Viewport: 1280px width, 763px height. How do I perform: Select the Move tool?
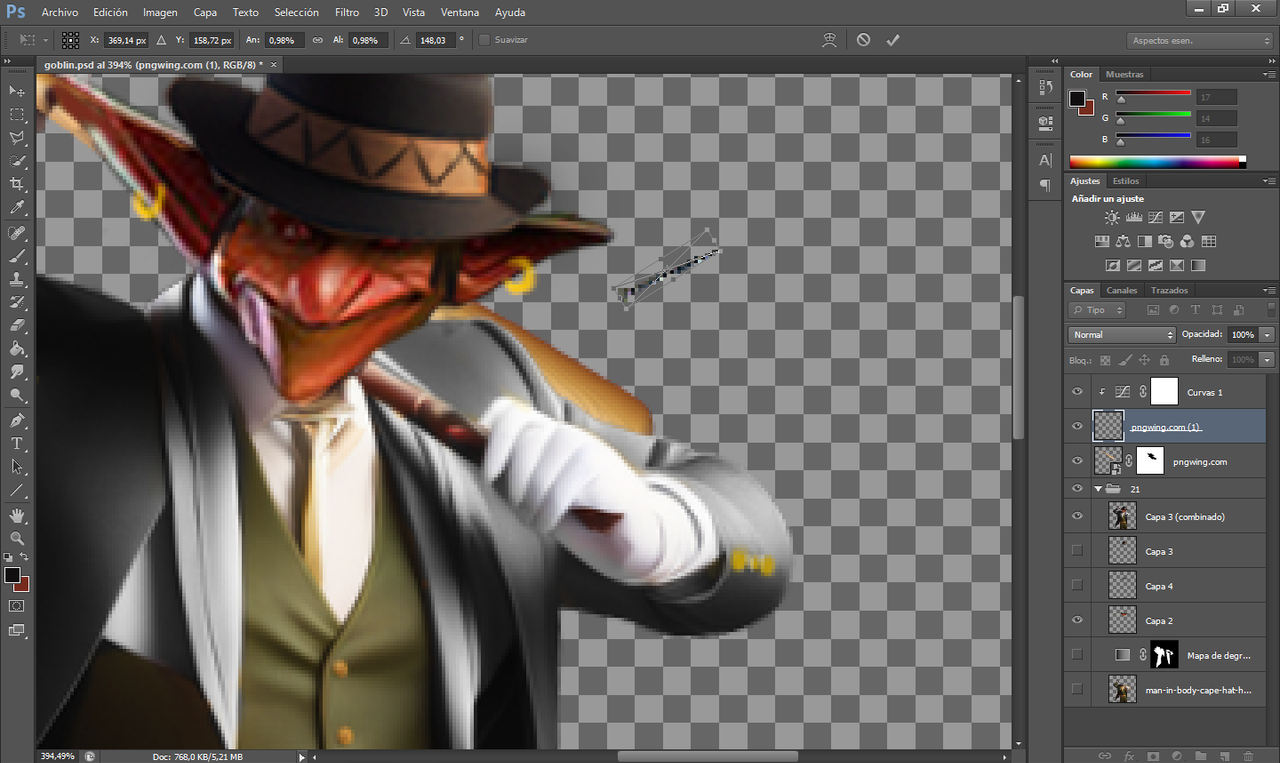tap(17, 92)
